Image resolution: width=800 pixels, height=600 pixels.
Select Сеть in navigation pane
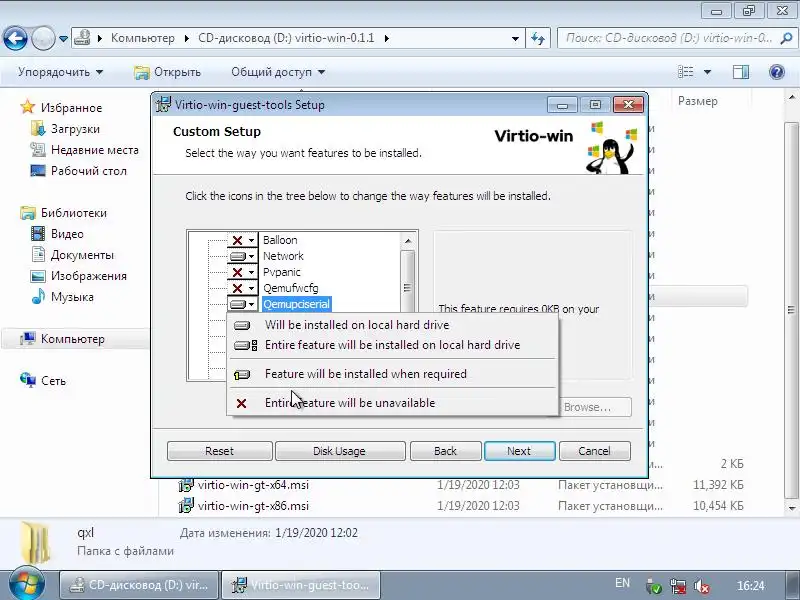[x=43, y=381]
